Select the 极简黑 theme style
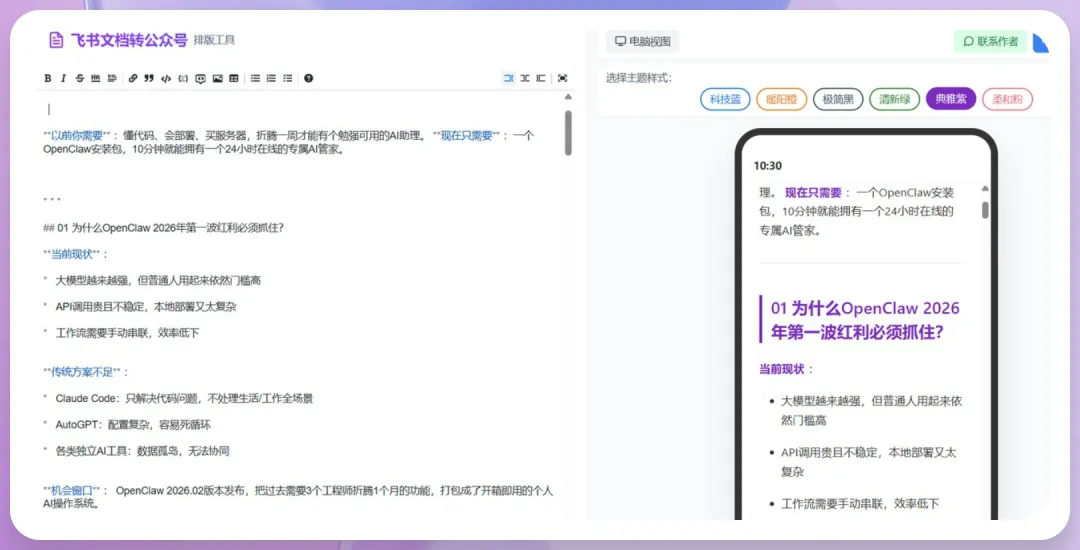Screen dimensions: 1080x550 pos(838,99)
